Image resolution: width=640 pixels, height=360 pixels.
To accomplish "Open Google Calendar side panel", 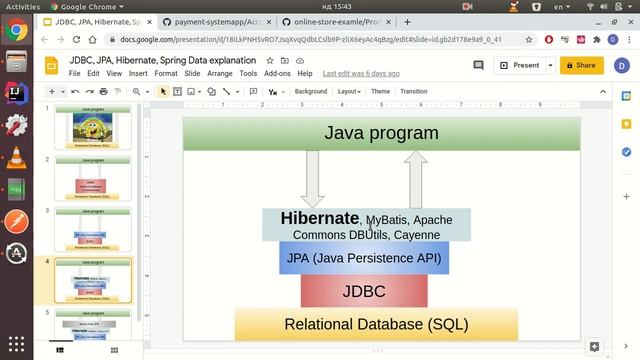I will tap(626, 96).
